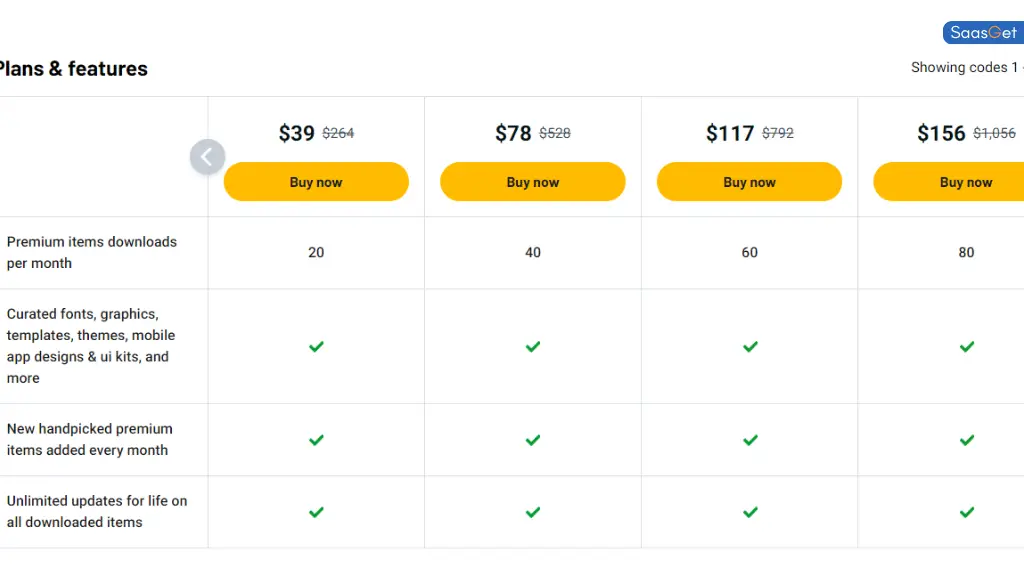The width and height of the screenshot is (1024, 576).
Task: Click the unlimited updates checkmark in the $156 column
Action: tap(966, 512)
